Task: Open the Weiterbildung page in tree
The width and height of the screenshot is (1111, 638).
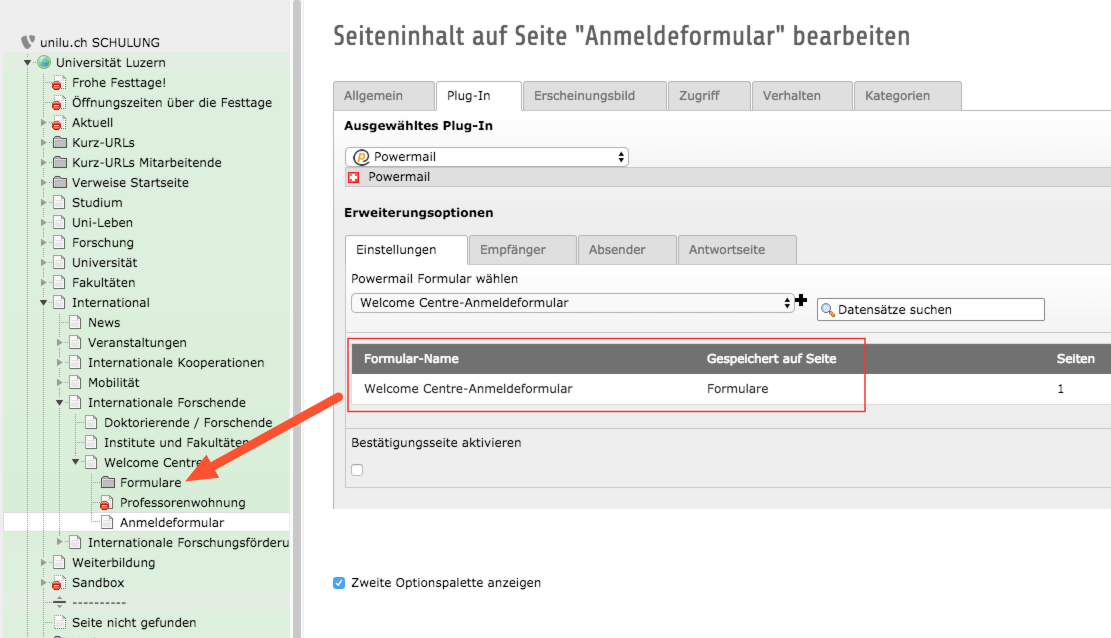Action: (x=113, y=563)
